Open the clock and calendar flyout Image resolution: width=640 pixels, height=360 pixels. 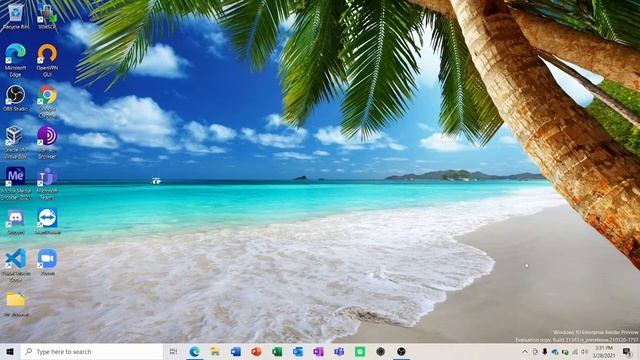tap(604, 351)
